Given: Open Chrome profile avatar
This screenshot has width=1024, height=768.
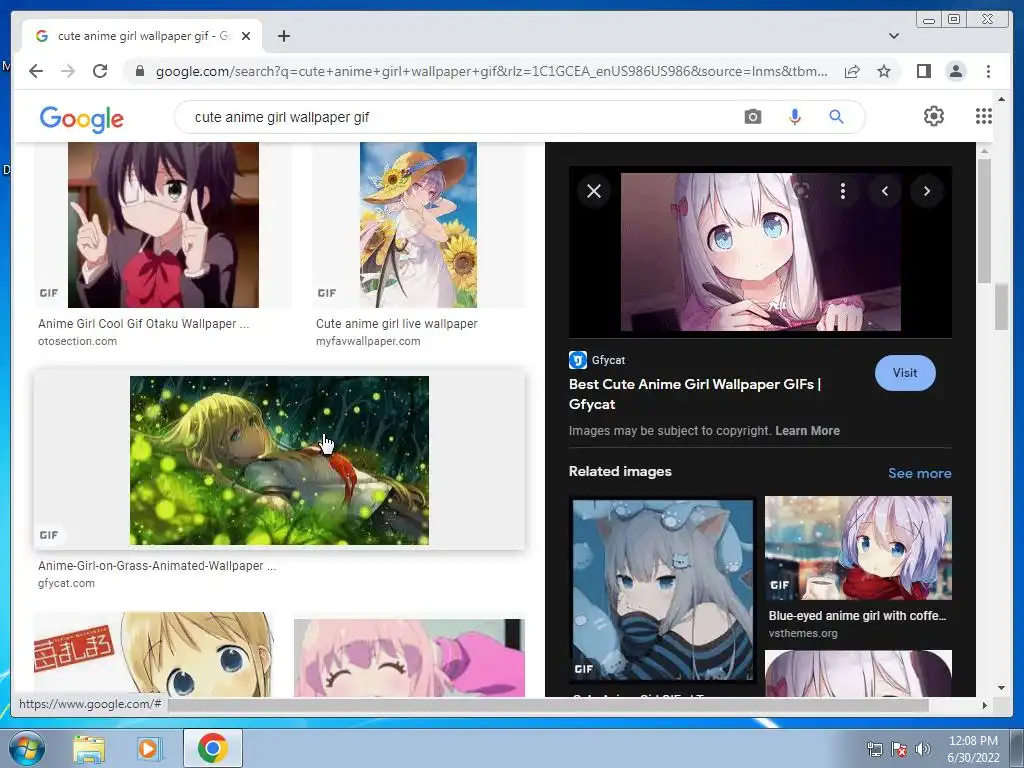Looking at the screenshot, I should pos(955,71).
